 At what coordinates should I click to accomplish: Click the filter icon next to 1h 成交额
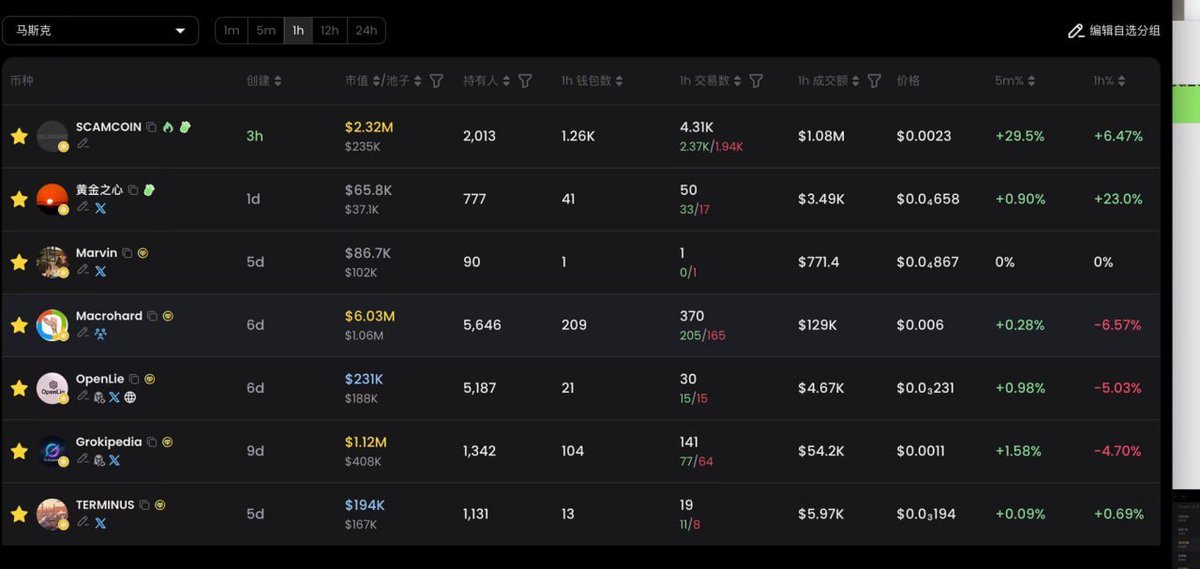[x=874, y=81]
